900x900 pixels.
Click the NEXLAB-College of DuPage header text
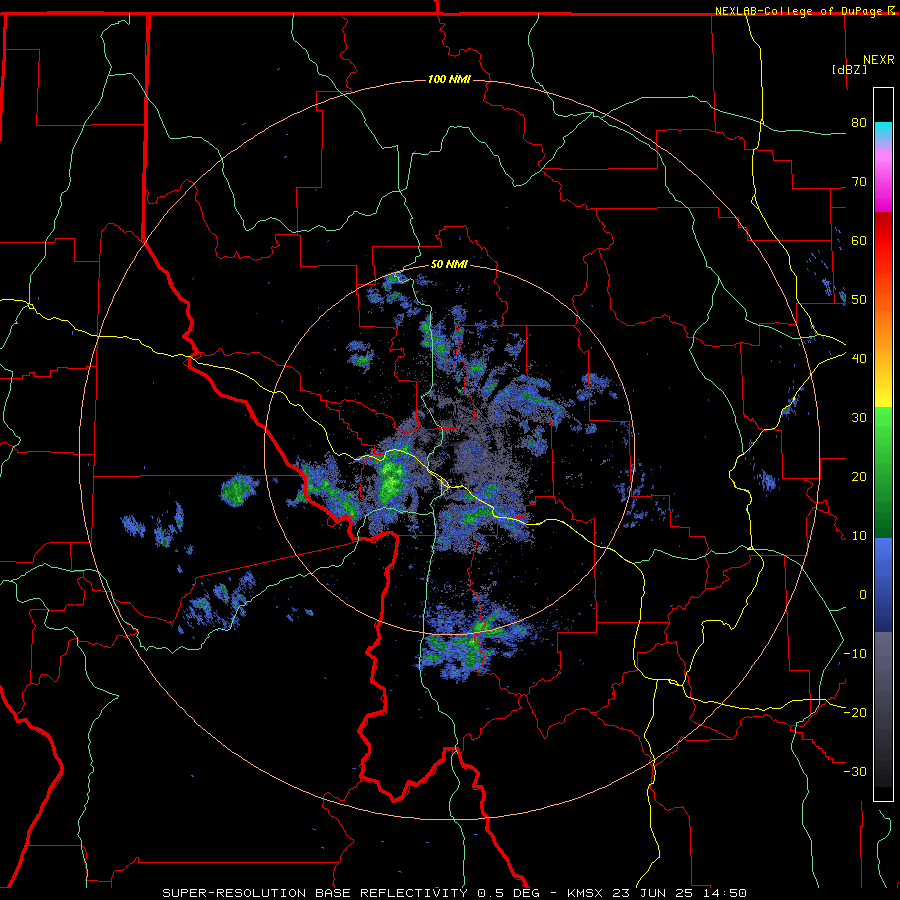798,11
